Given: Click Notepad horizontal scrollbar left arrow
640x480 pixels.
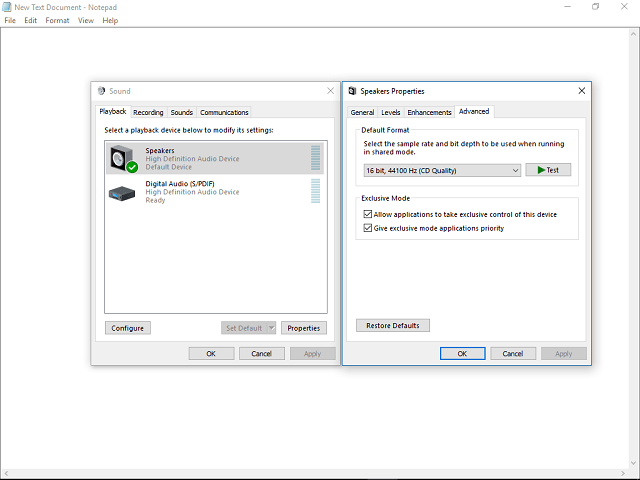Looking at the screenshot, I should (x=5, y=473).
